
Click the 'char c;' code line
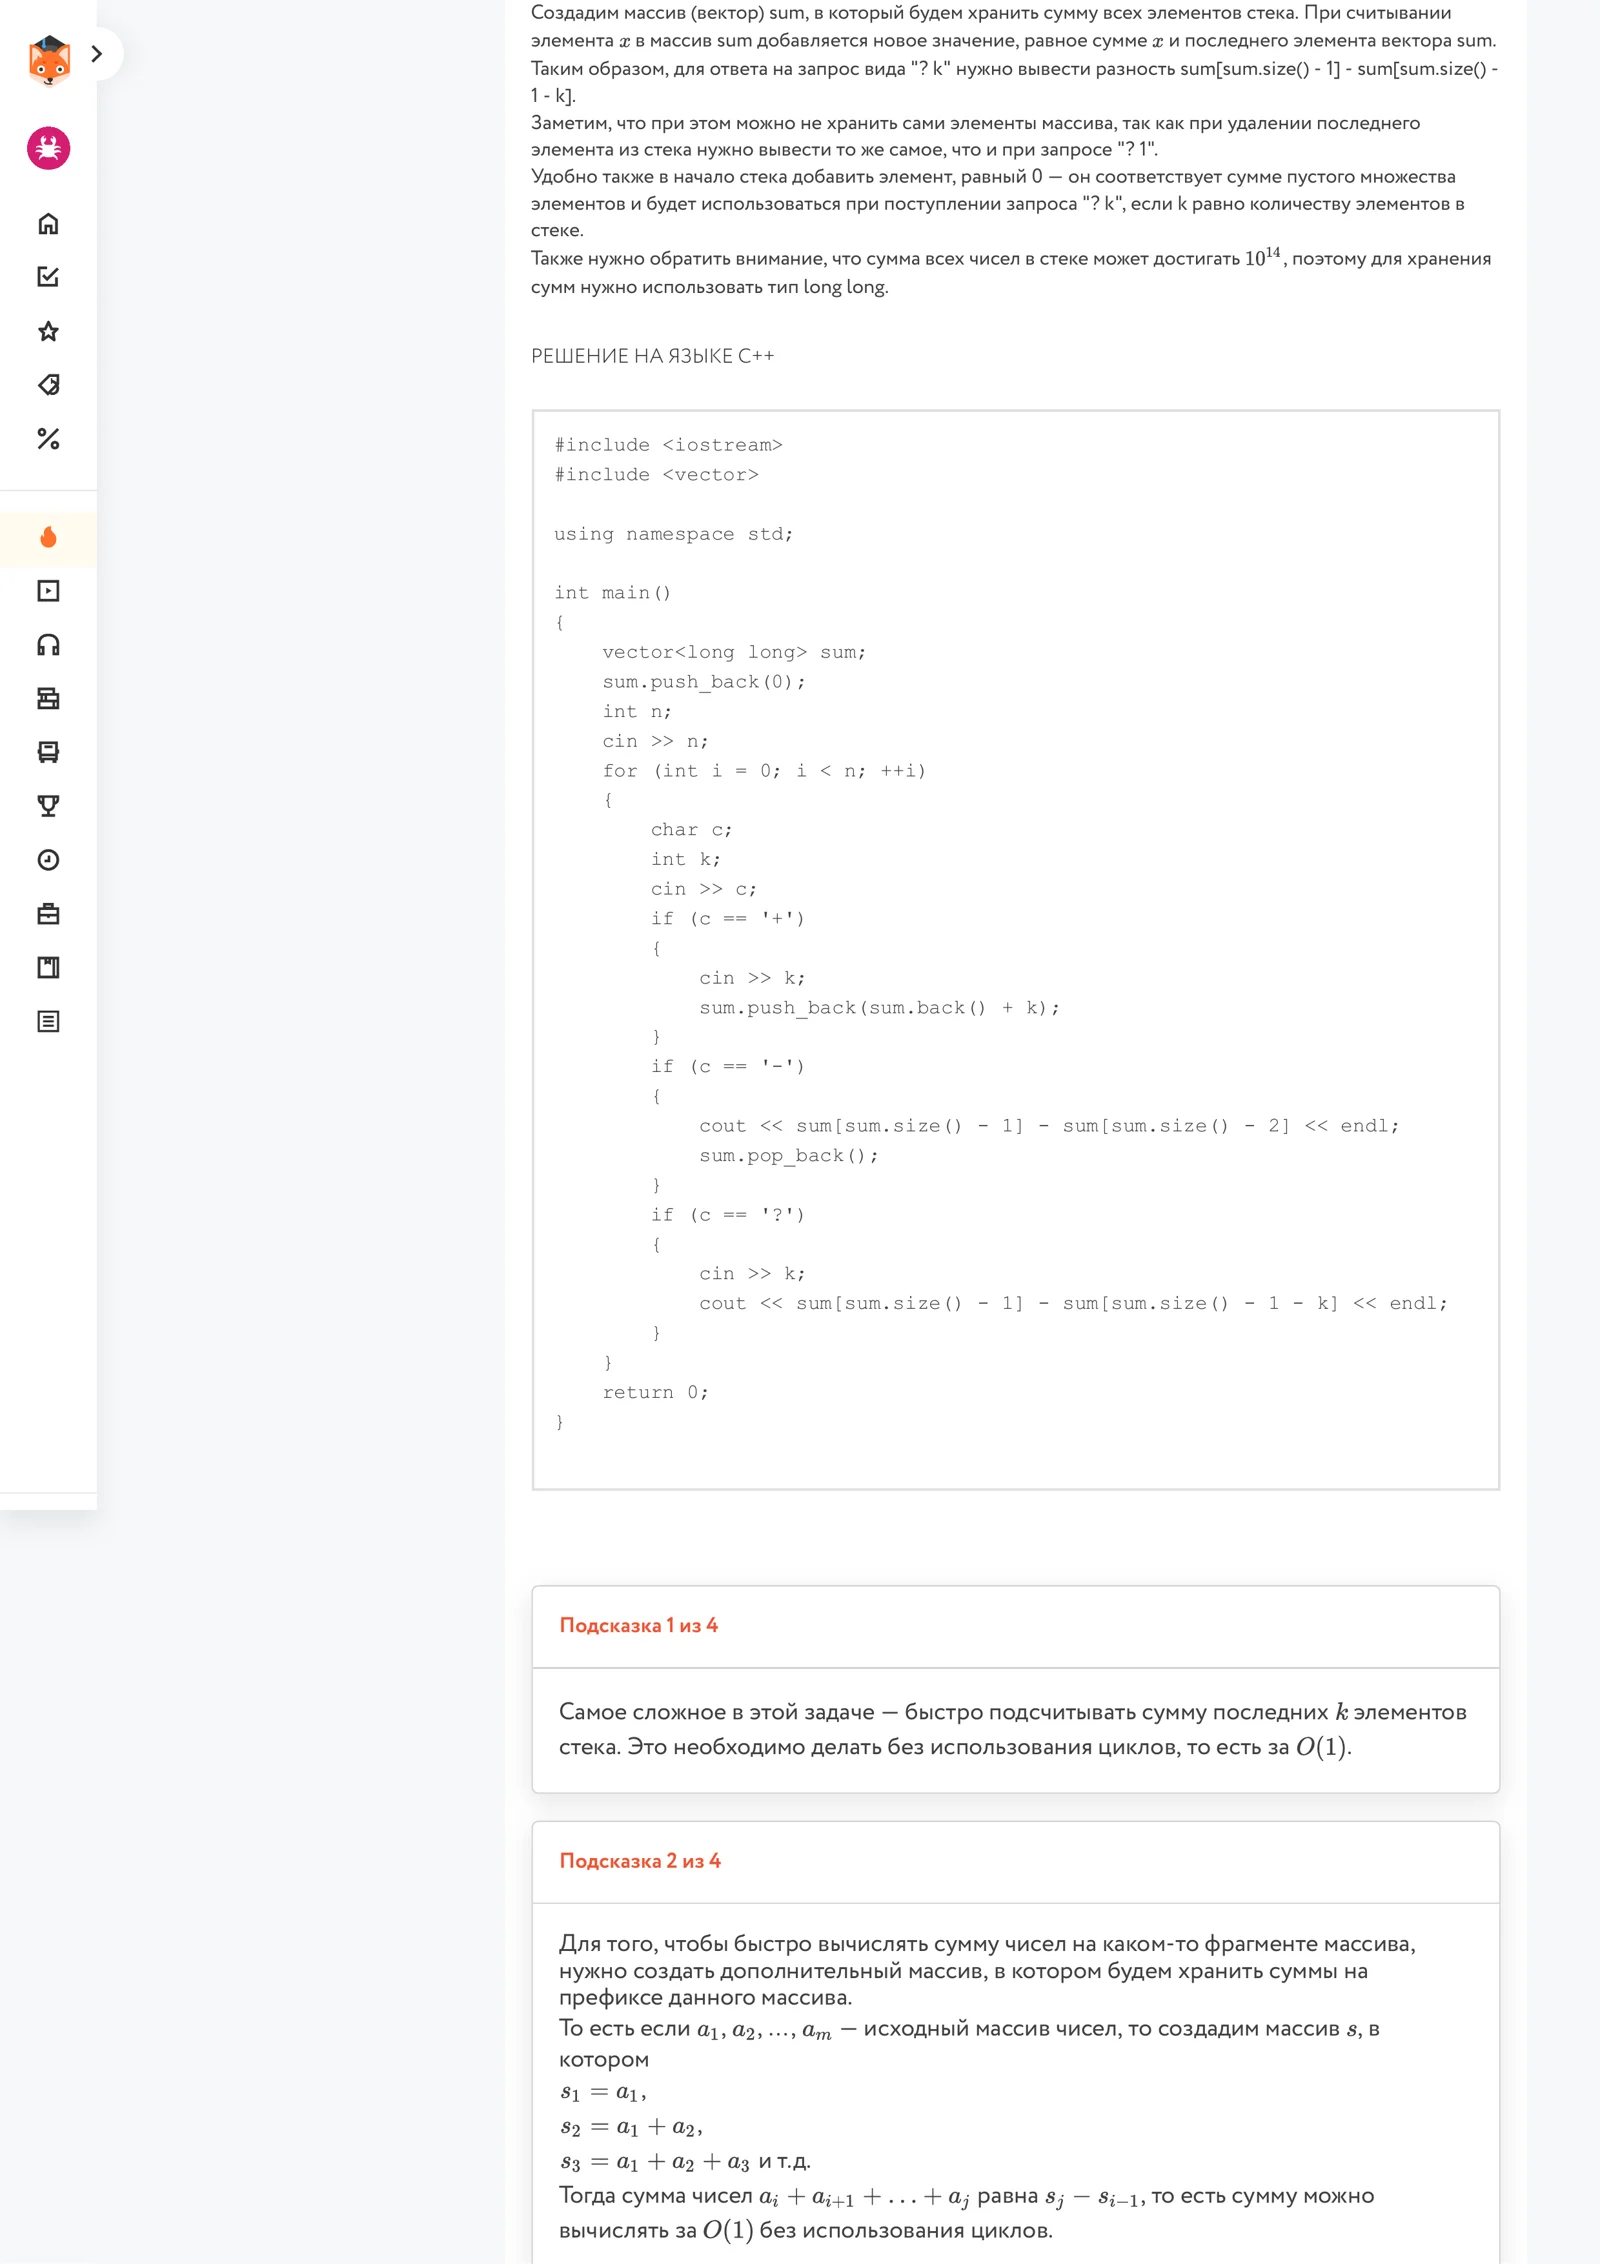click(691, 830)
